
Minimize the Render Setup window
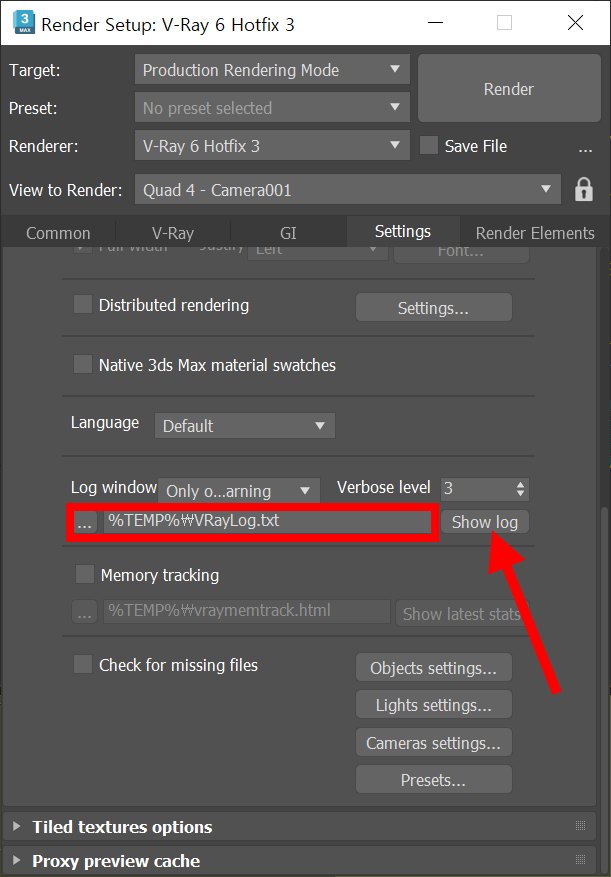[435, 23]
